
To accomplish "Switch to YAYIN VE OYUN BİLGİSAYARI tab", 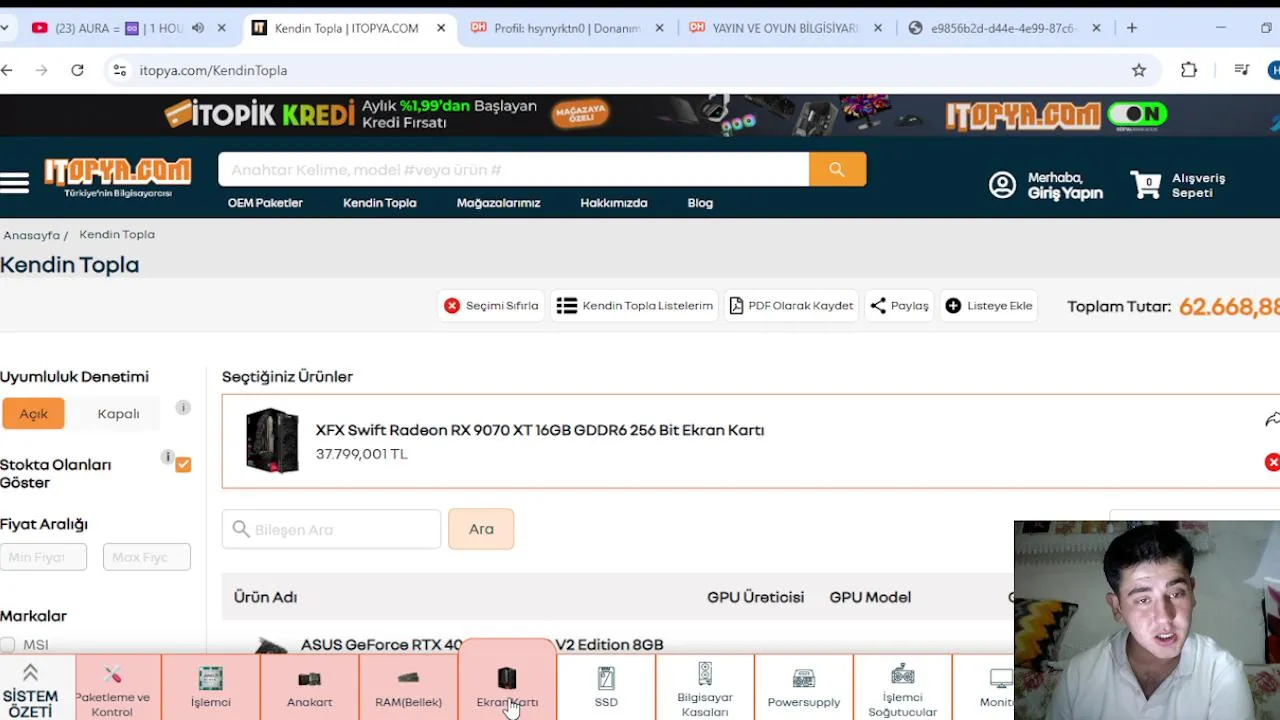I will (x=785, y=28).
